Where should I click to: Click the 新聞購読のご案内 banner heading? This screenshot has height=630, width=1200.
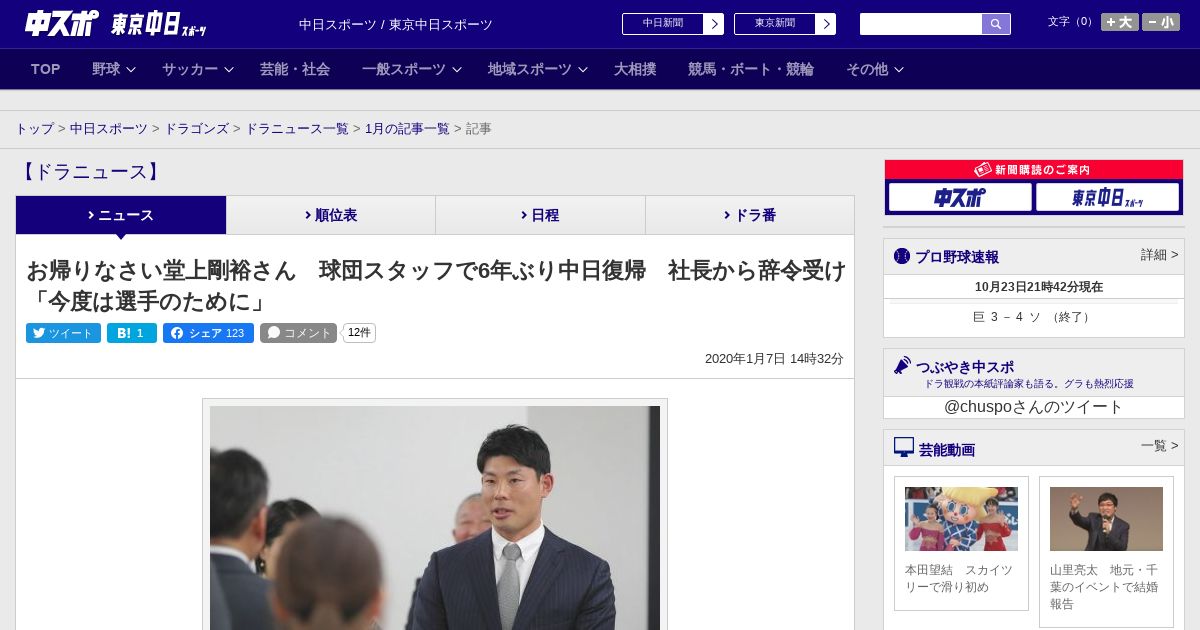point(1033,170)
